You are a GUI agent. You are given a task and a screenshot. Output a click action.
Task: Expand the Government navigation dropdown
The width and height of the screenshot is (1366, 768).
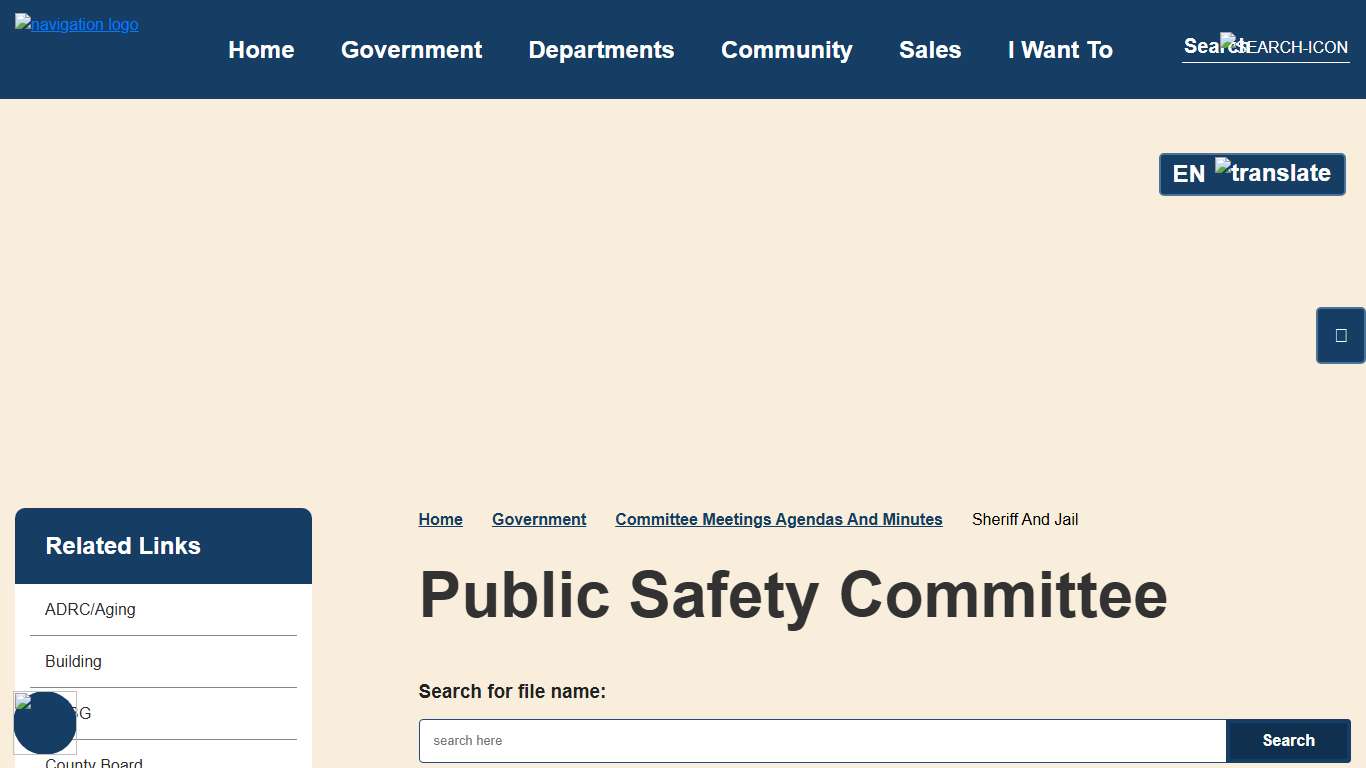[411, 49]
